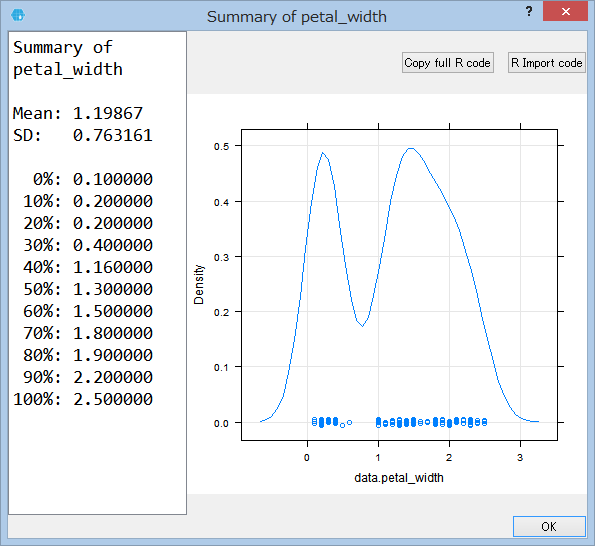Click the 60%: 1.500000 quantile row
The height and width of the screenshot is (546, 595).
coord(88,312)
